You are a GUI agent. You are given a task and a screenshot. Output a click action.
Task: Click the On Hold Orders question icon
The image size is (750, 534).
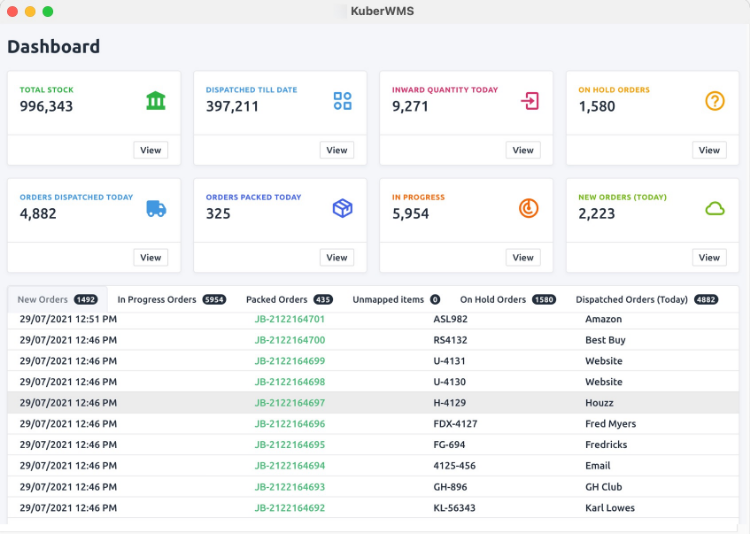pos(714,100)
